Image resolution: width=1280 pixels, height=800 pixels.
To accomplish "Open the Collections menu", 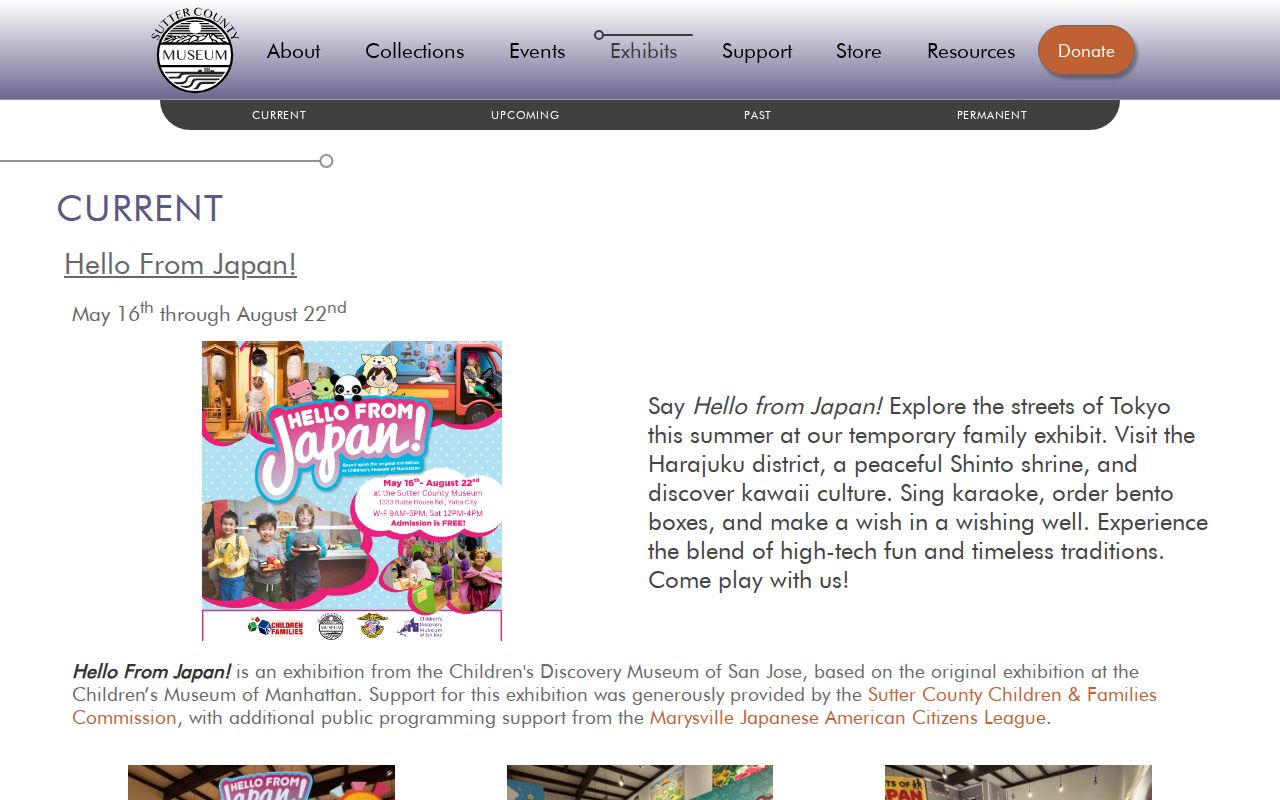I will point(414,51).
